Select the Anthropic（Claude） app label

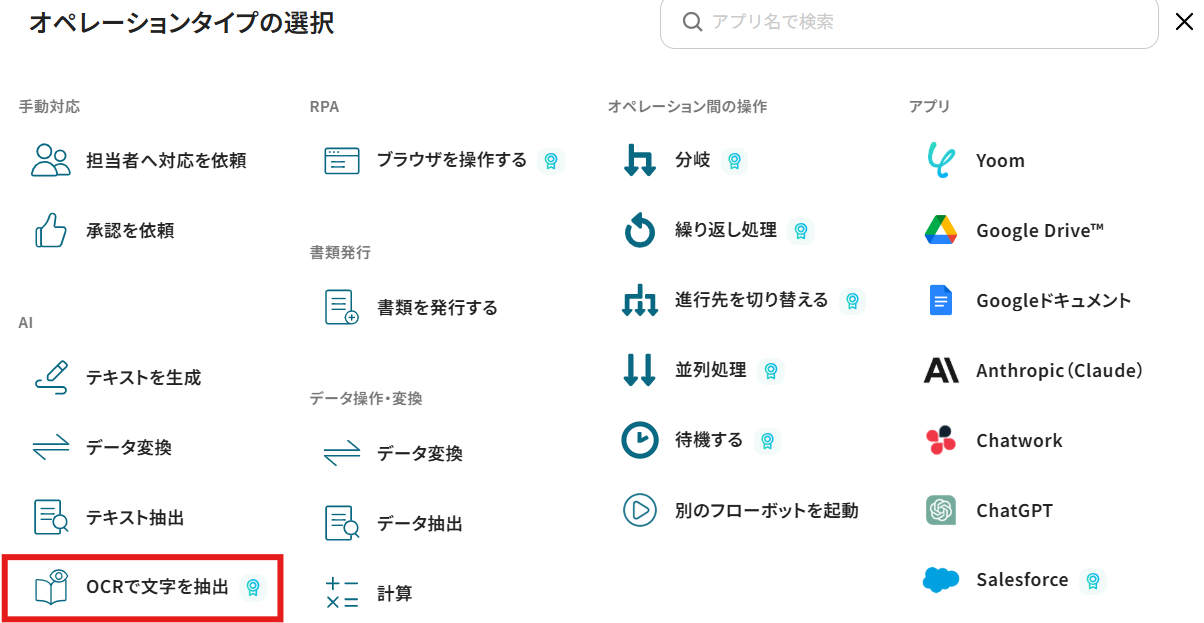[1059, 371]
